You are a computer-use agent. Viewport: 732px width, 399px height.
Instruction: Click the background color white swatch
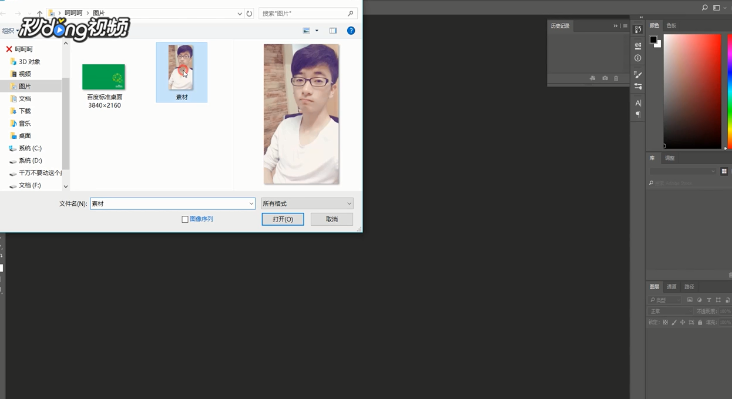pos(659,44)
